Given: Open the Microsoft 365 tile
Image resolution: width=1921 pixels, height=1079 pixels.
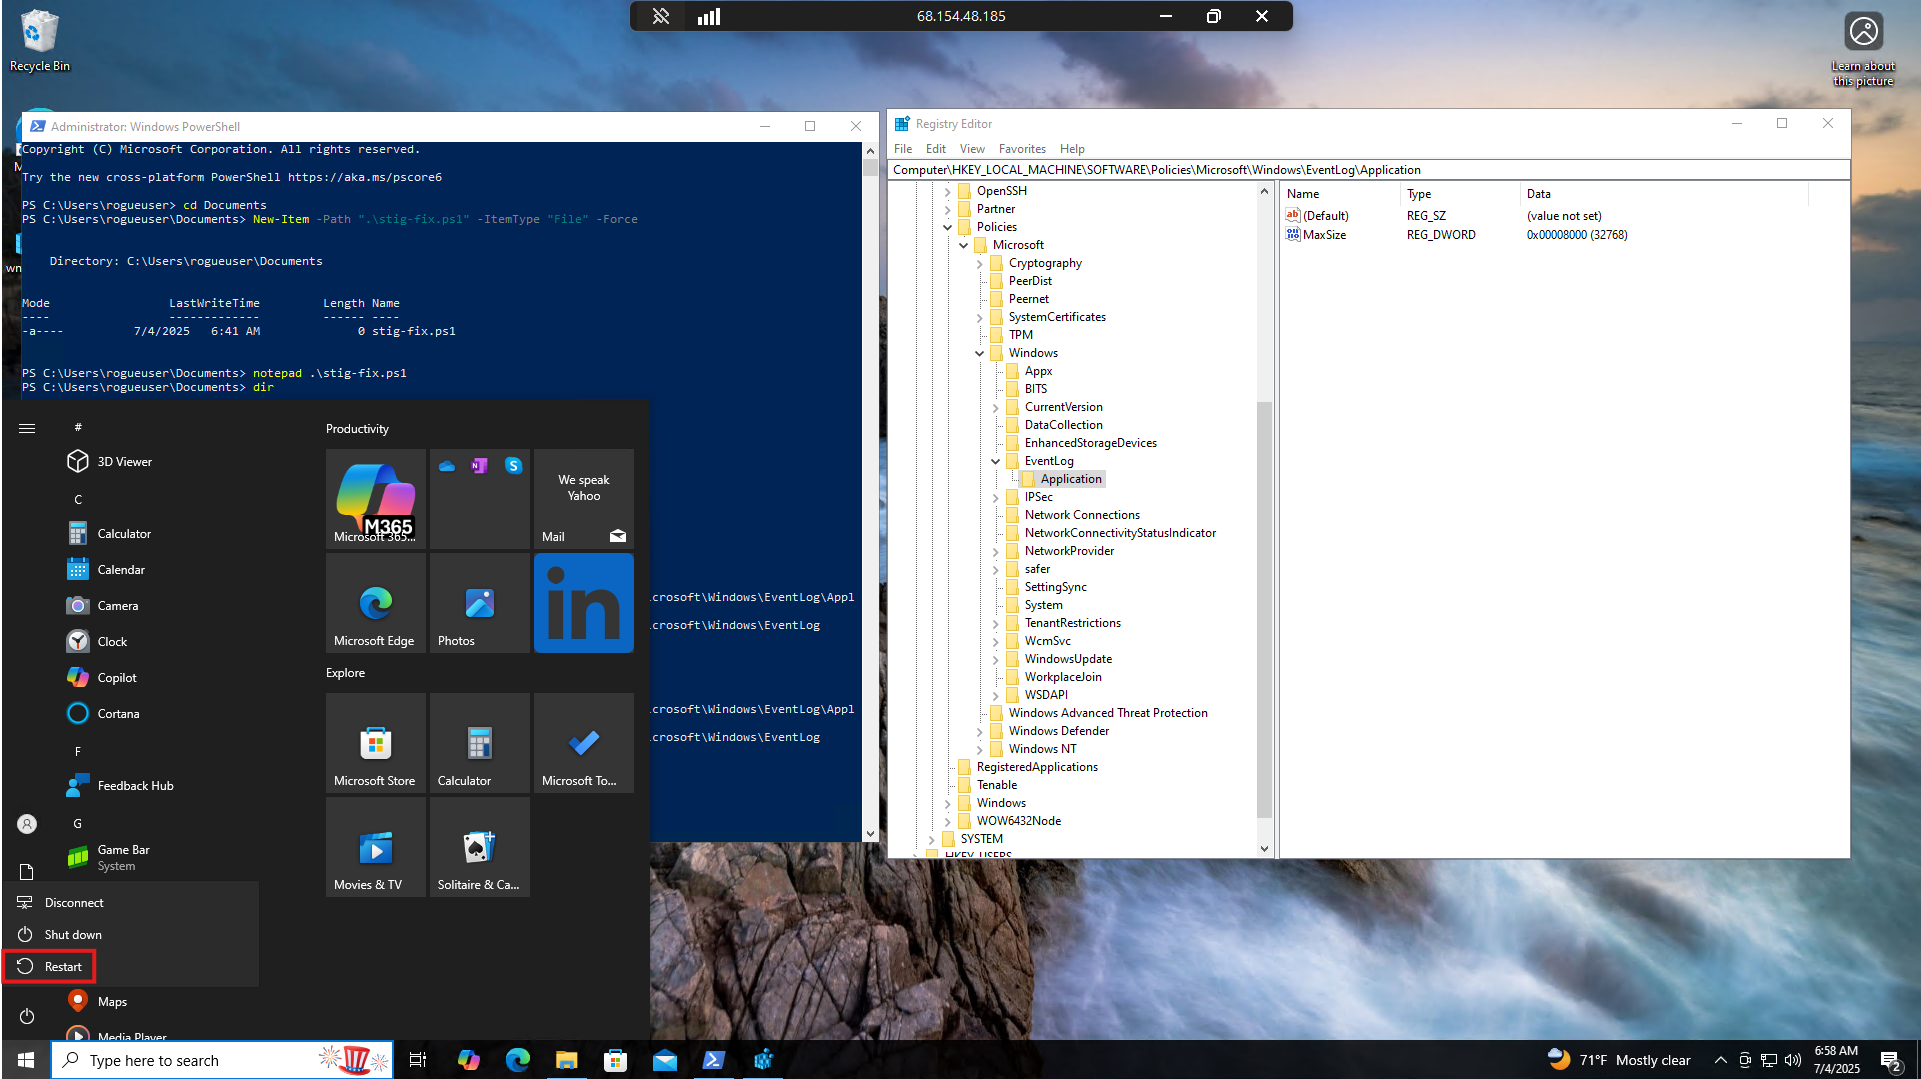Looking at the screenshot, I should pos(375,498).
